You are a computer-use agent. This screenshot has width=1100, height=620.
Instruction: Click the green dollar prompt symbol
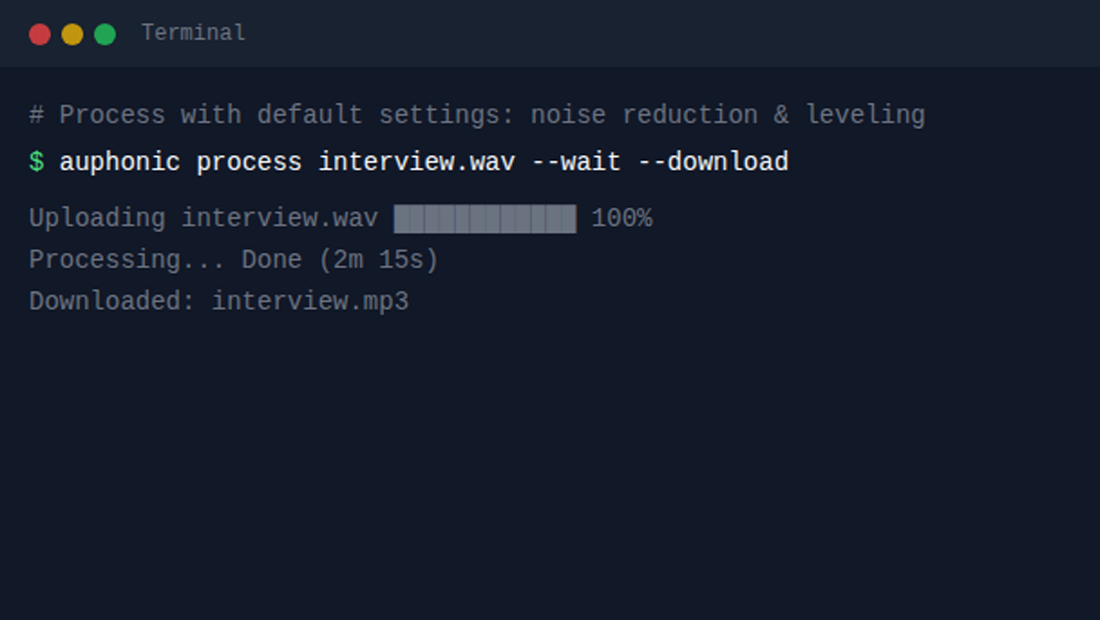36,162
